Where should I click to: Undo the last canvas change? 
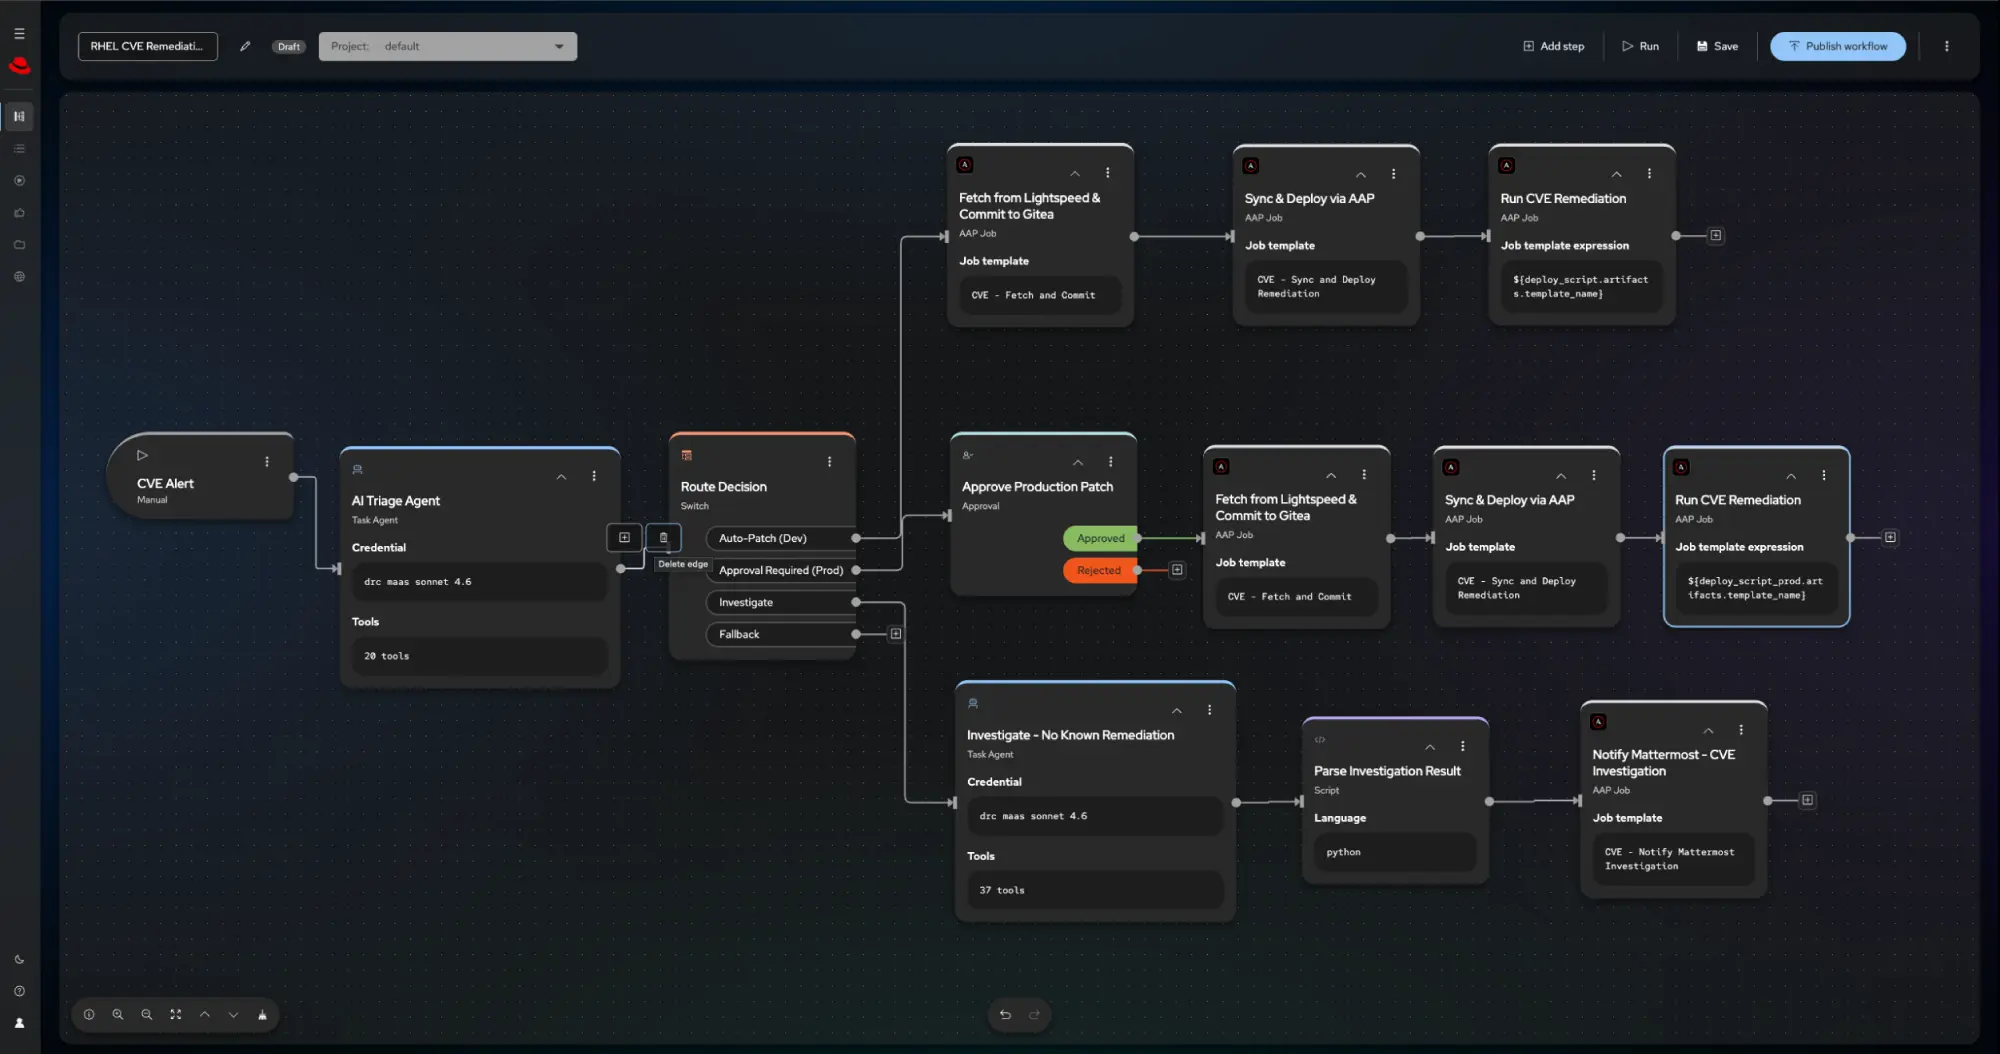coord(1005,1014)
